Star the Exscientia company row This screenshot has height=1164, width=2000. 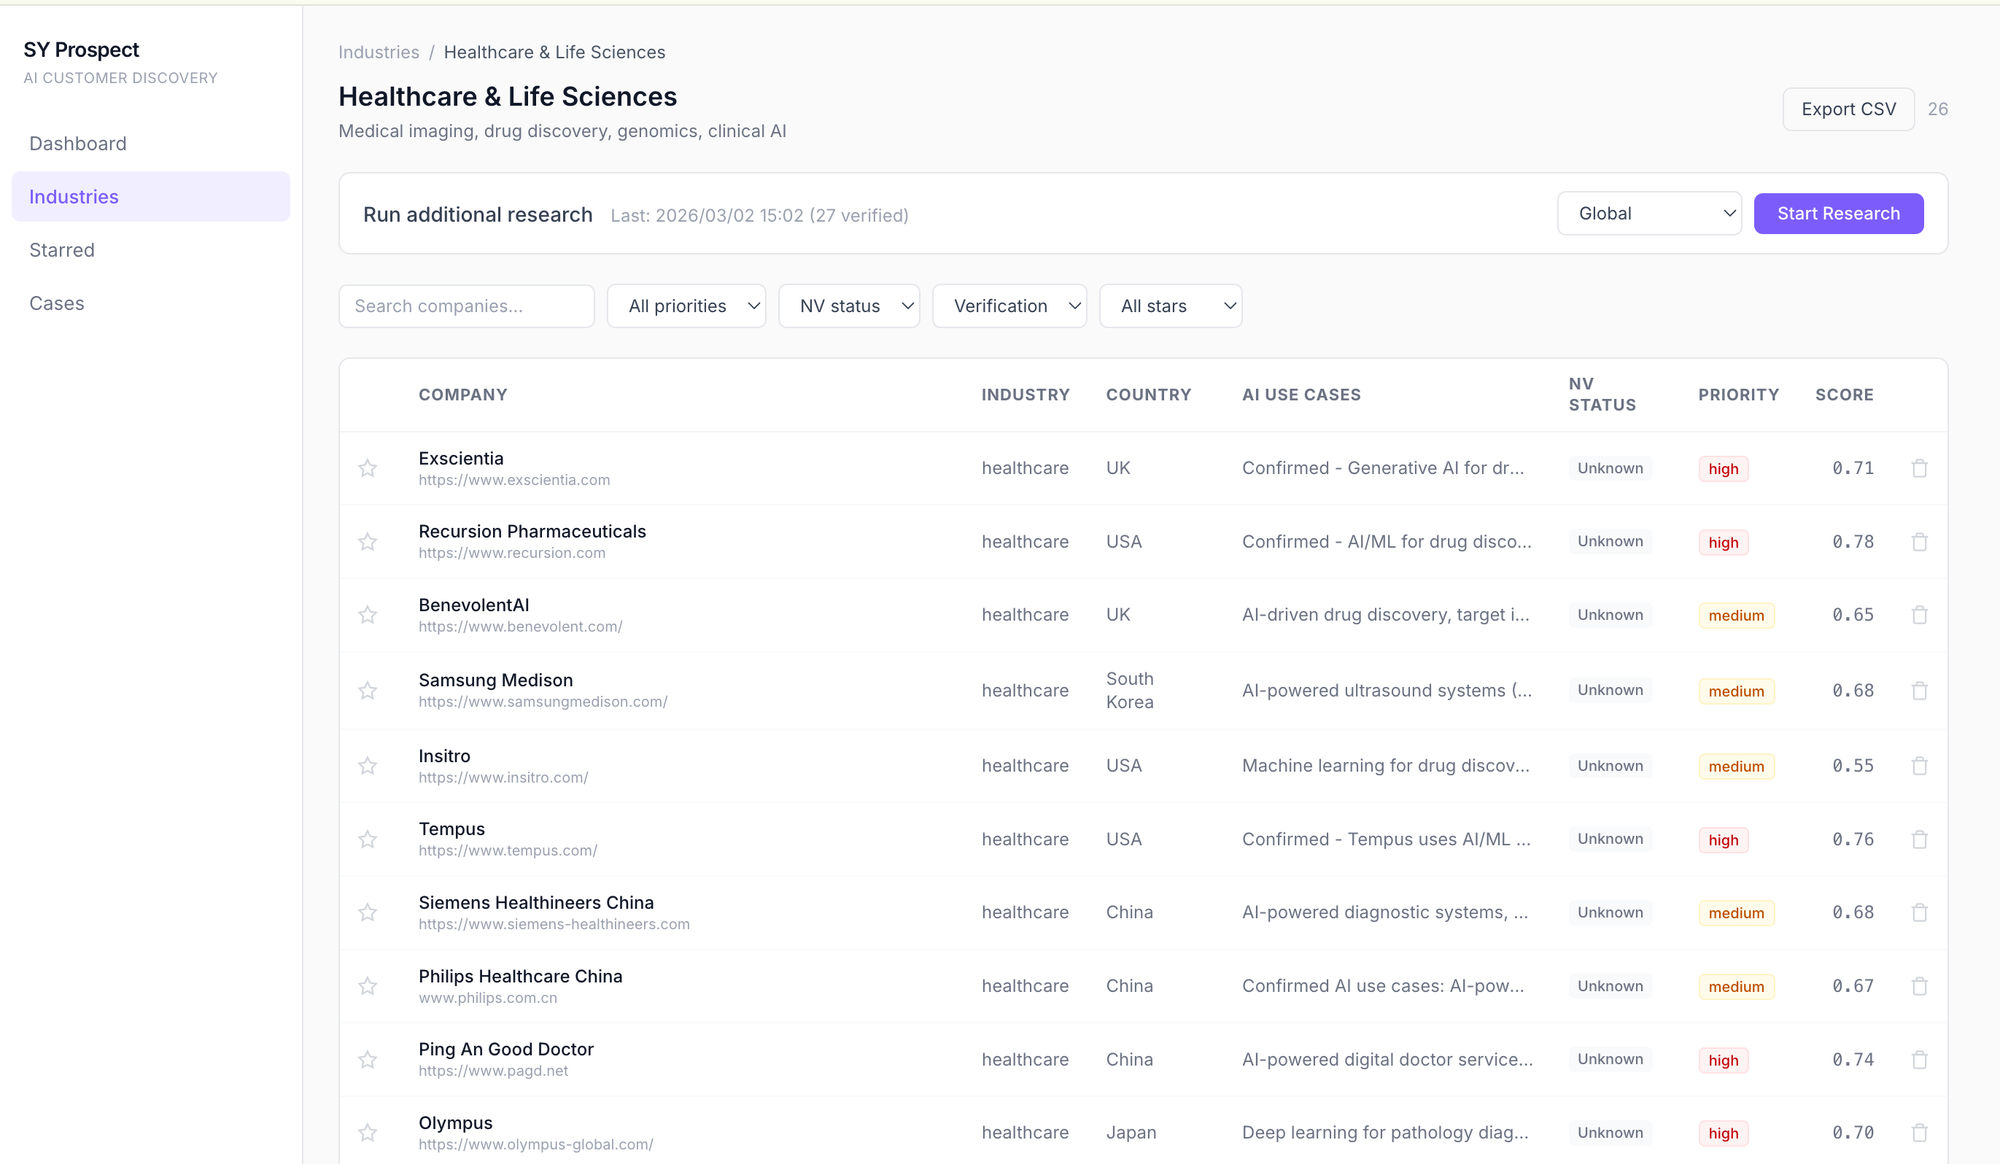368,468
